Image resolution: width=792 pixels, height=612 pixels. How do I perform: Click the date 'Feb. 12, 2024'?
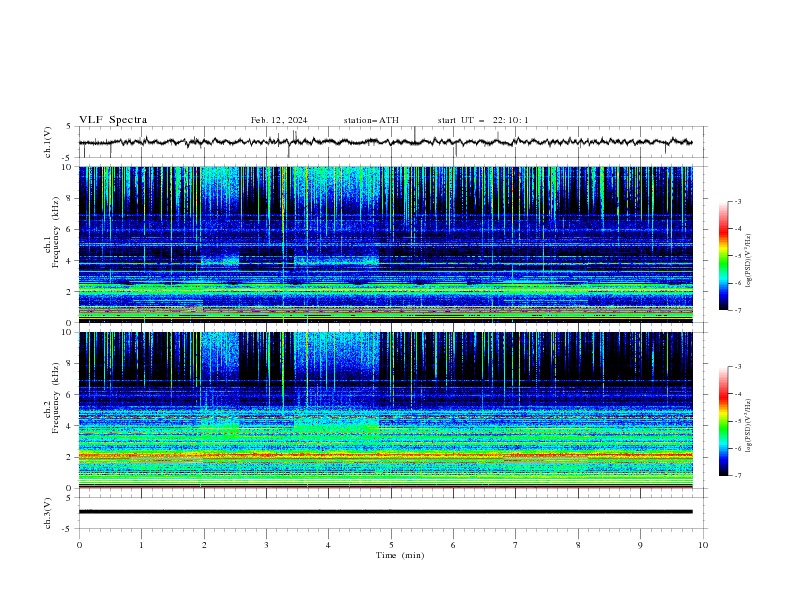[x=279, y=120]
